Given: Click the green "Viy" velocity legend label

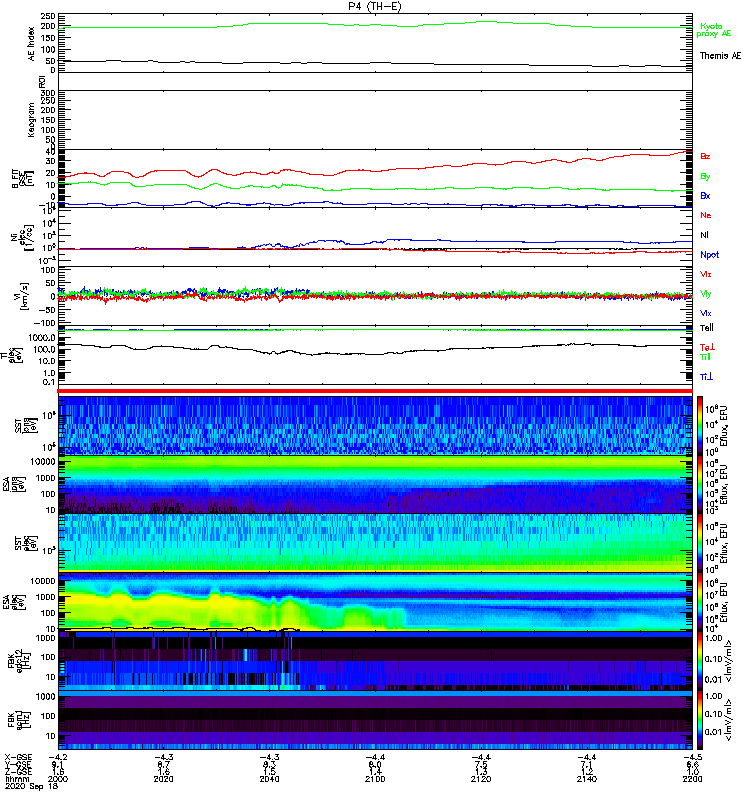Looking at the screenshot, I should [x=706, y=294].
